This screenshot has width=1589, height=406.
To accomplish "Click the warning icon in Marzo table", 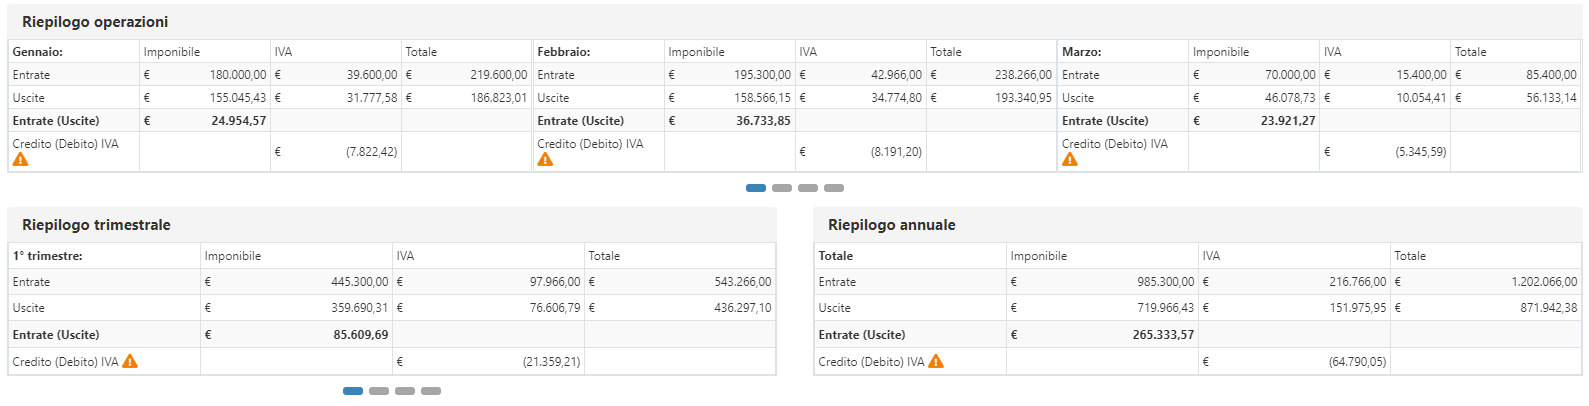I will 1070,159.
